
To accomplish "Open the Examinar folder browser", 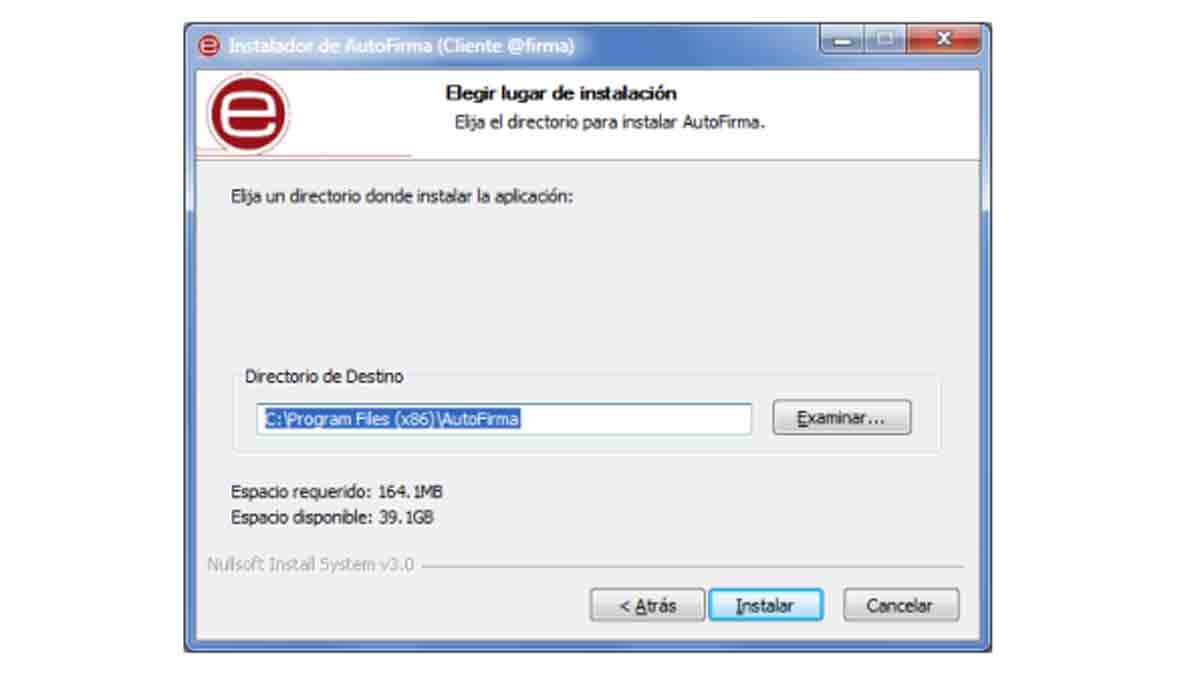I will coord(842,418).
